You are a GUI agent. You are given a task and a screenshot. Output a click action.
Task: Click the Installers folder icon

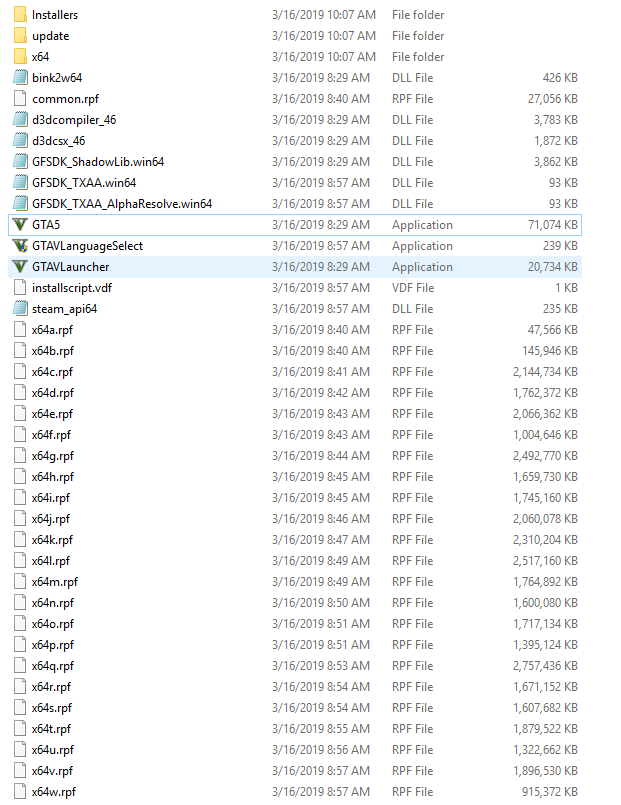click(20, 15)
